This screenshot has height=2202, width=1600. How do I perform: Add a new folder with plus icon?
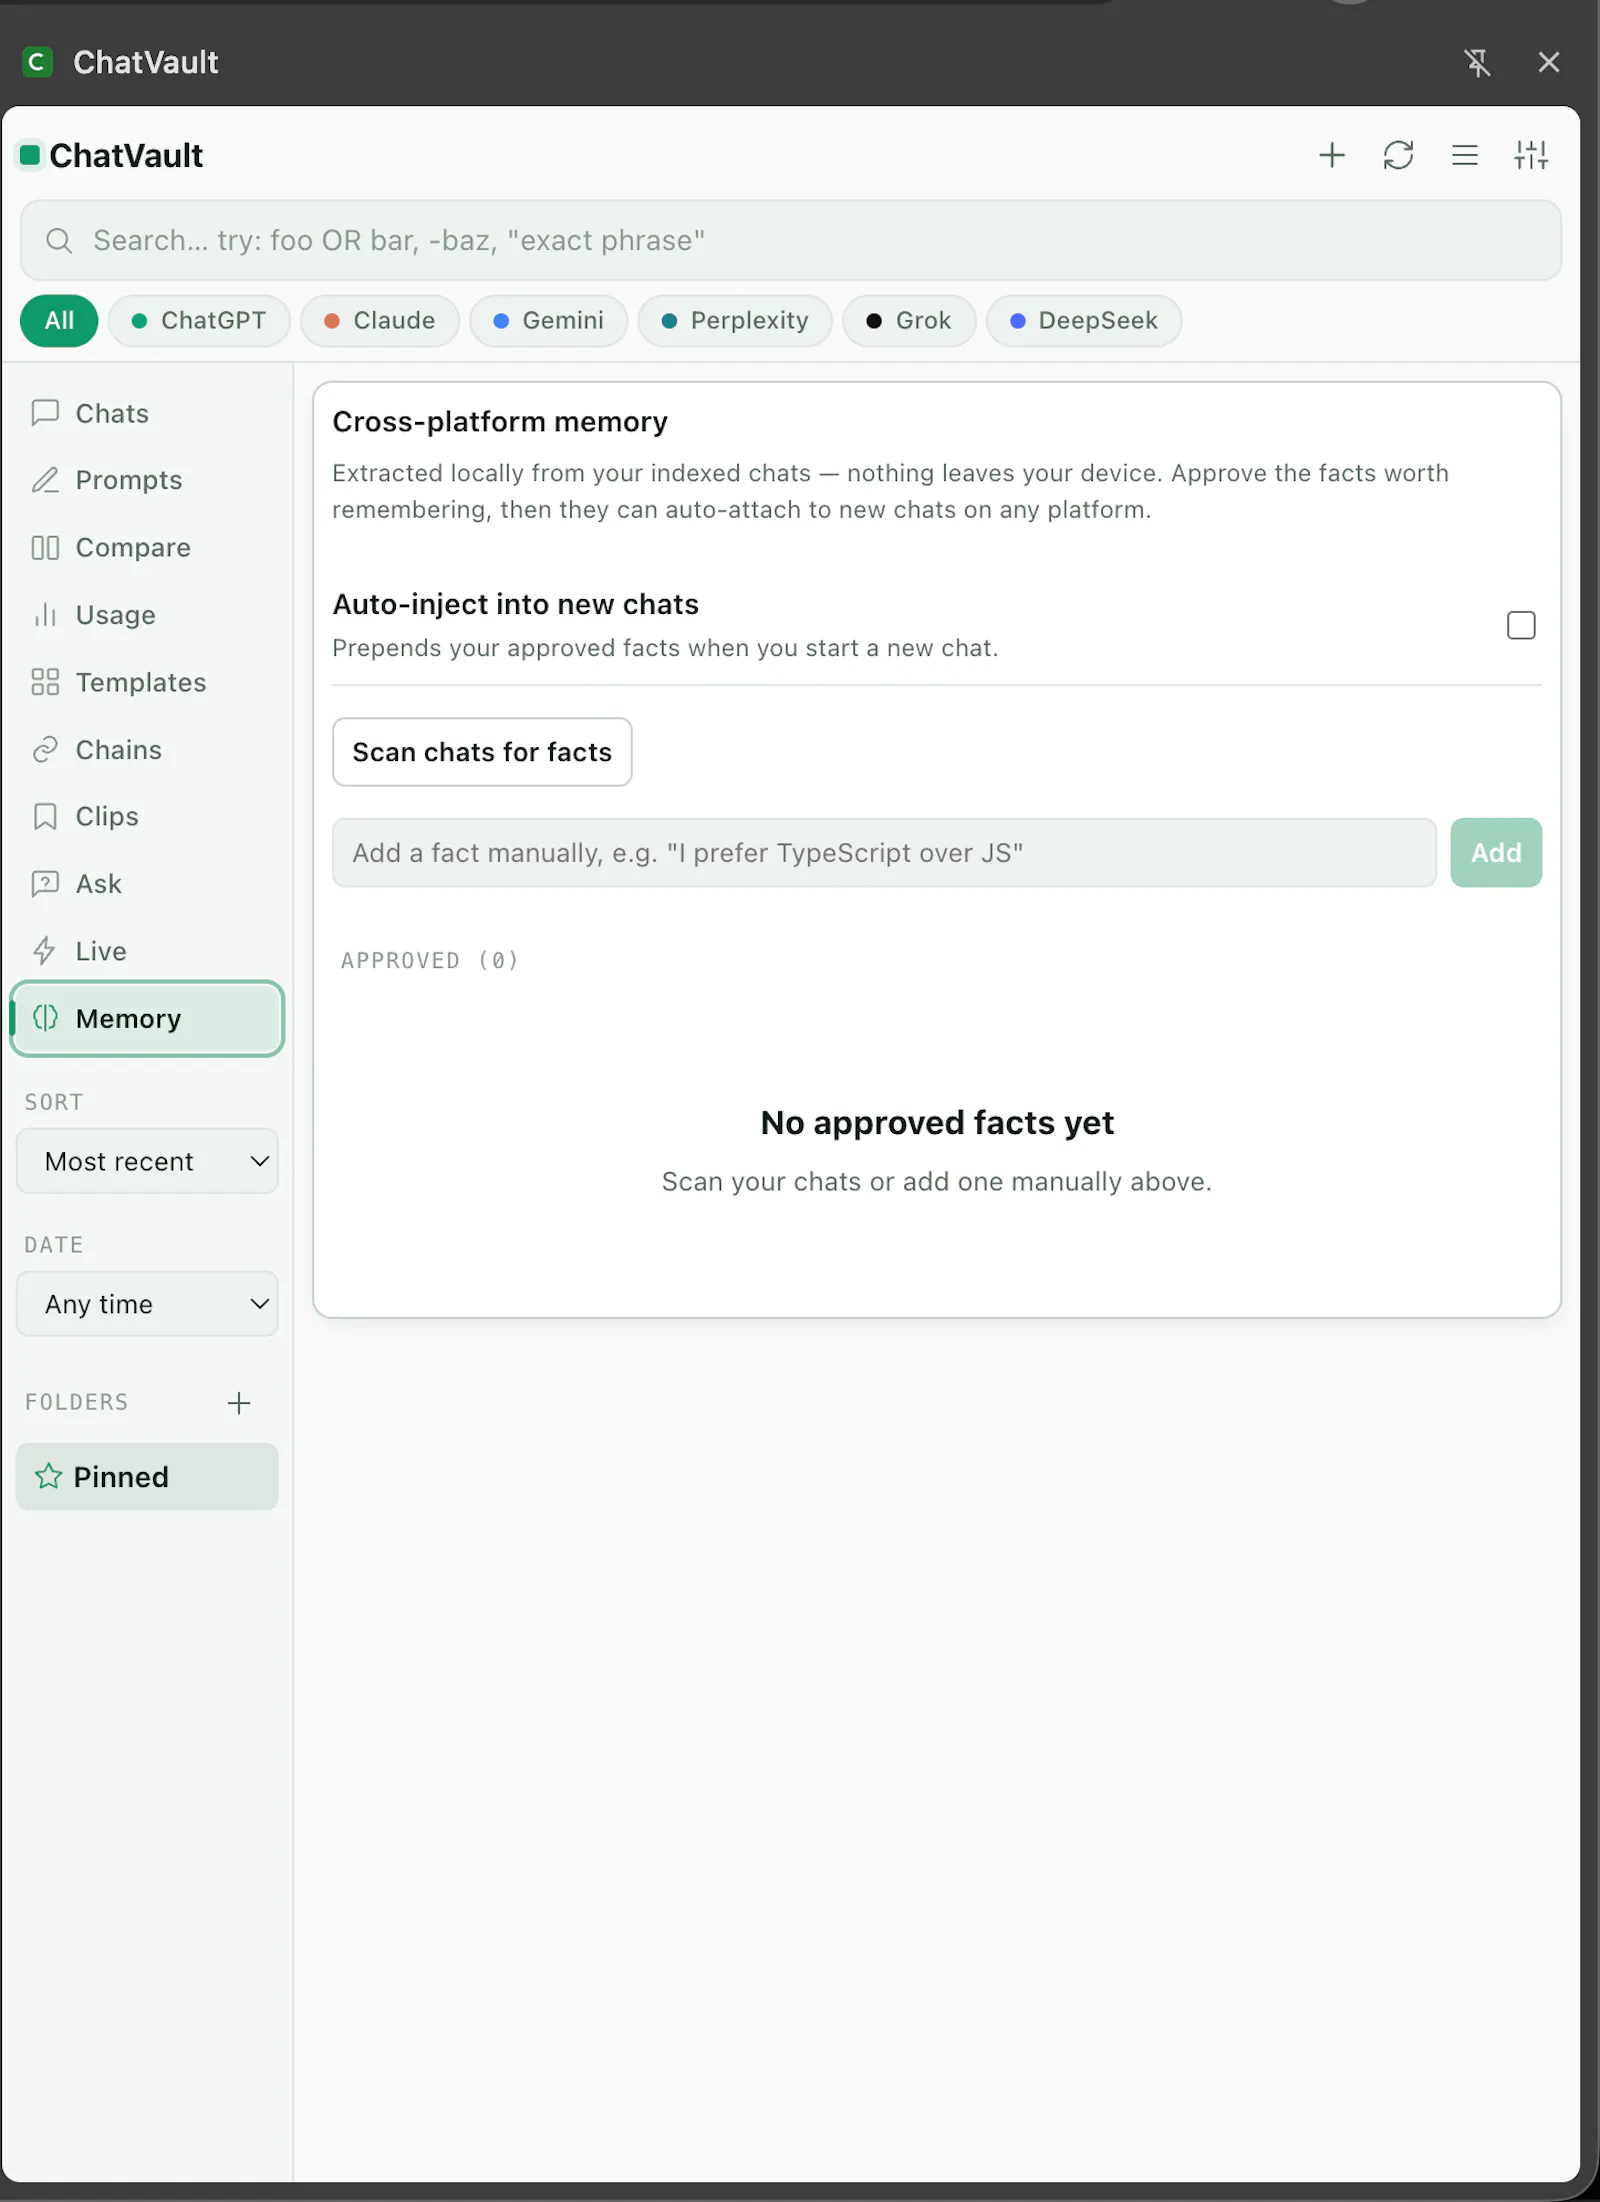coord(239,1402)
